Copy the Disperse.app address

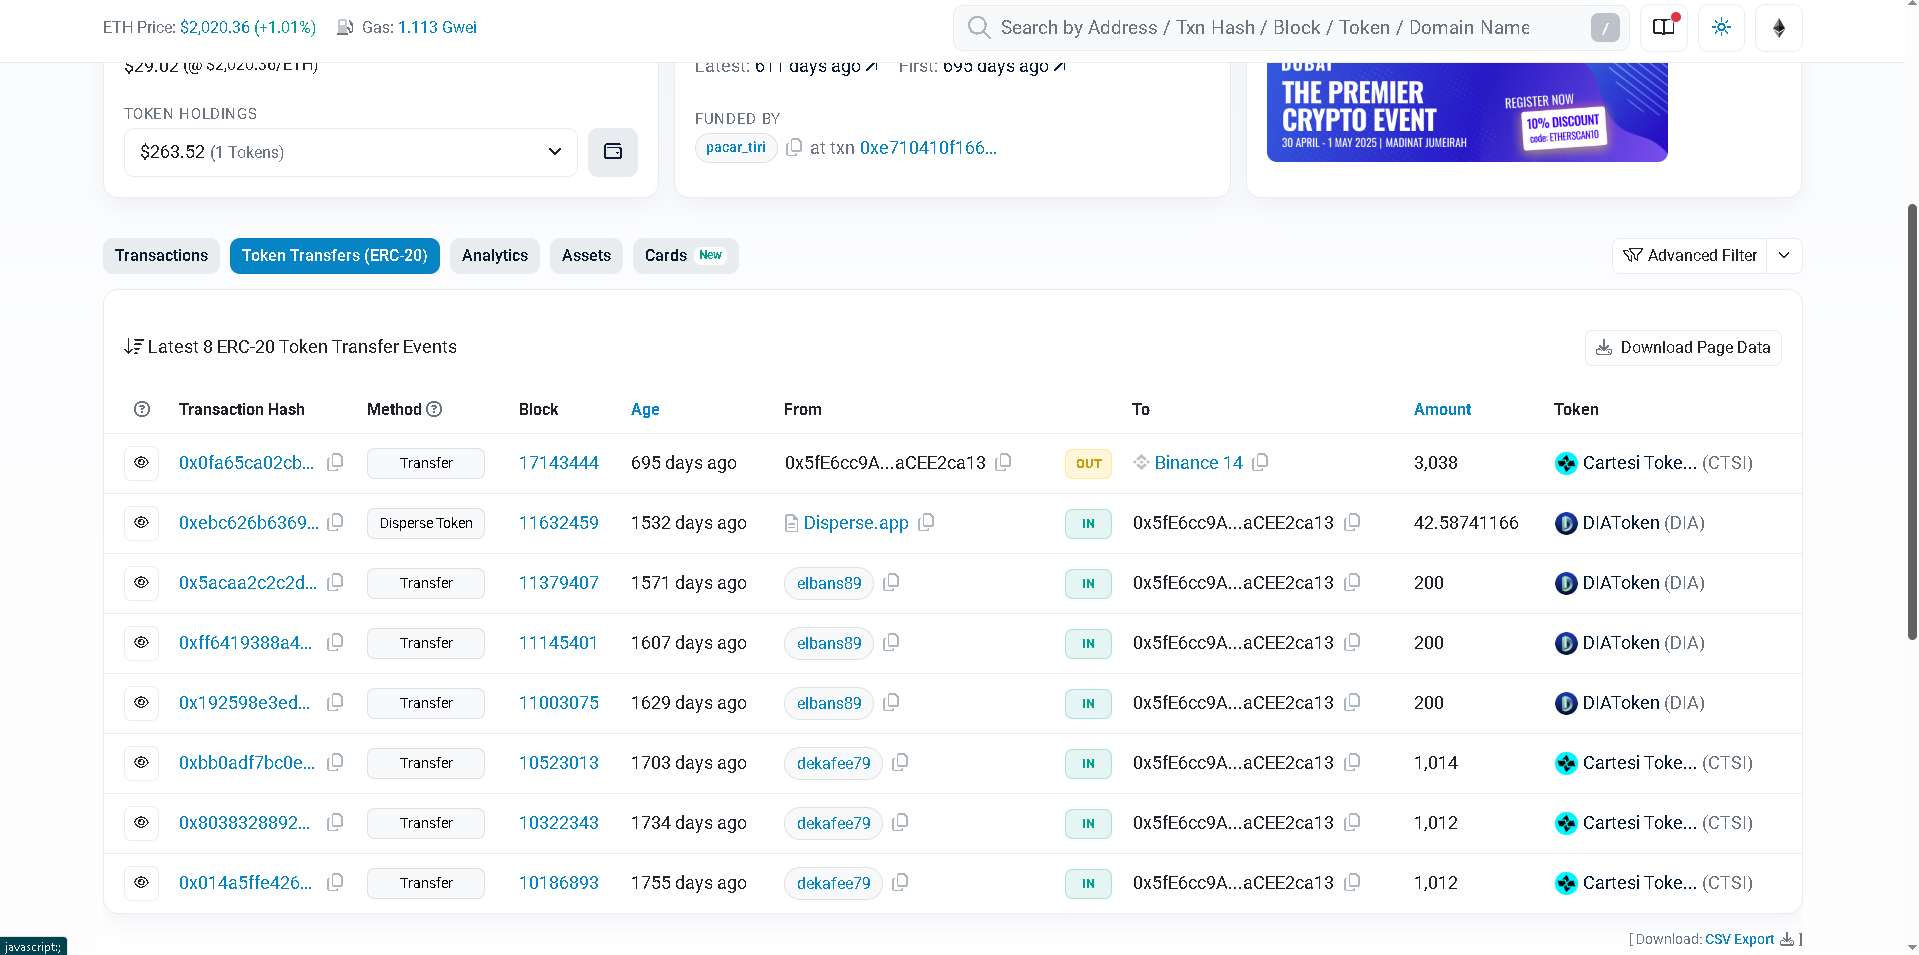click(x=927, y=522)
